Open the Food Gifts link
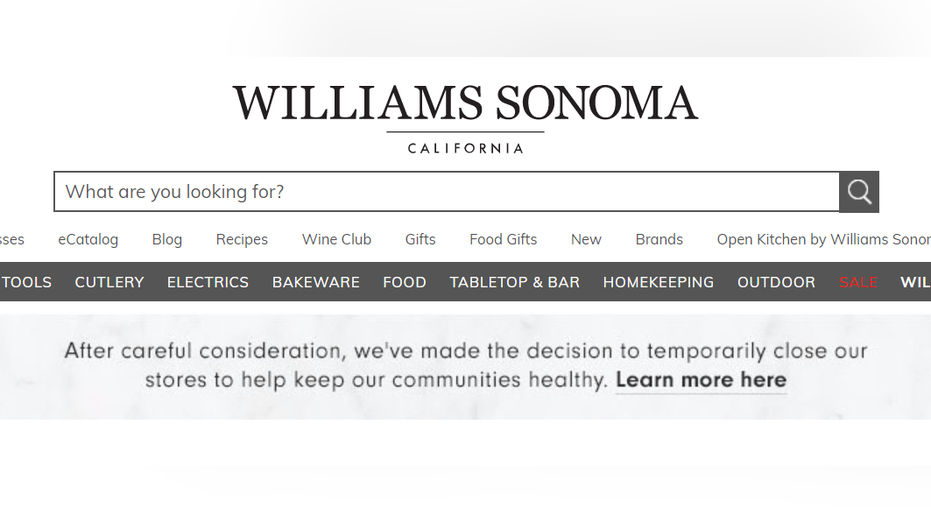931x523 pixels. click(503, 239)
